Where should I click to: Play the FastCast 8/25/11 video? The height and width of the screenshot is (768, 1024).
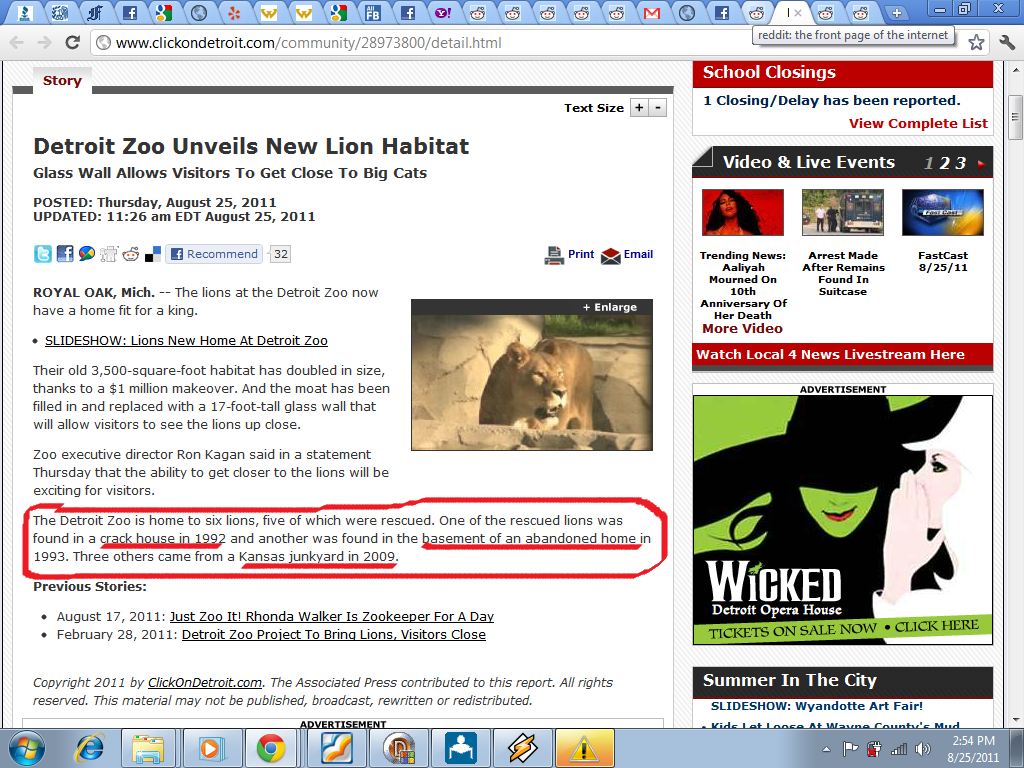pos(942,212)
